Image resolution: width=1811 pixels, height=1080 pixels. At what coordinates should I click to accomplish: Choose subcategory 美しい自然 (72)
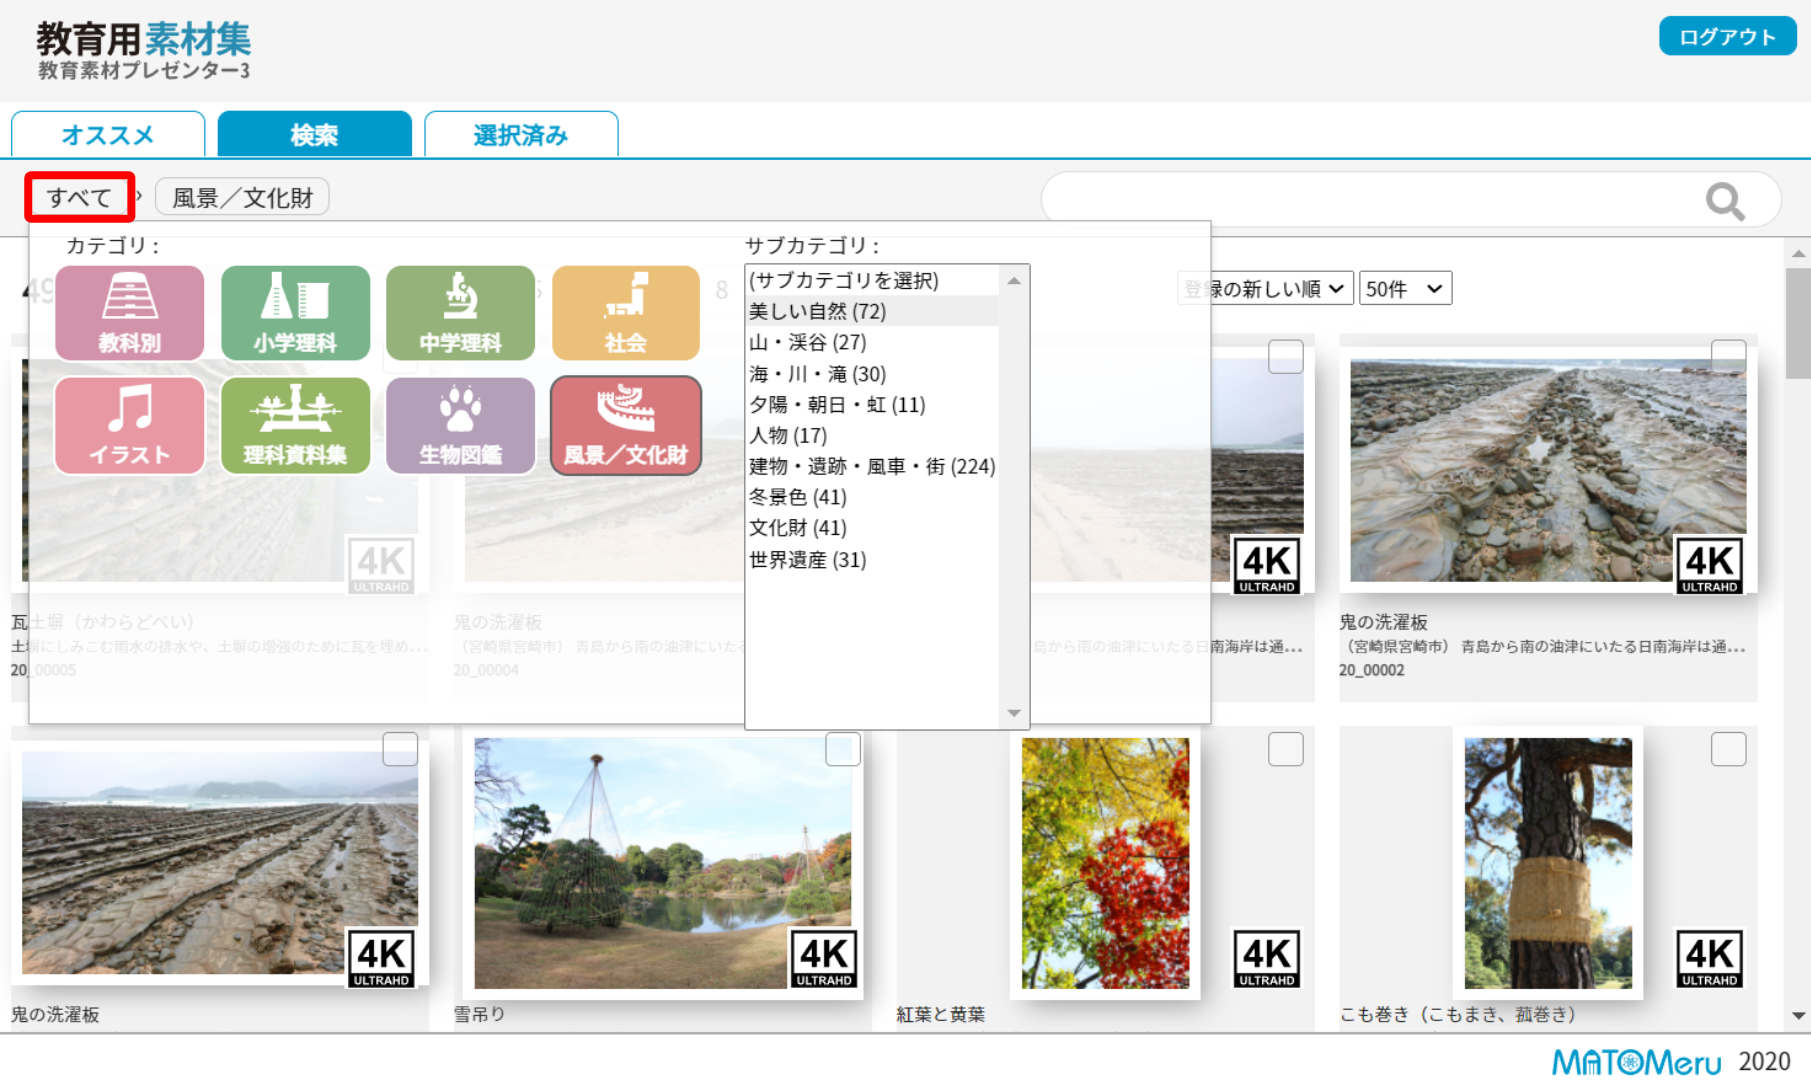click(872, 311)
